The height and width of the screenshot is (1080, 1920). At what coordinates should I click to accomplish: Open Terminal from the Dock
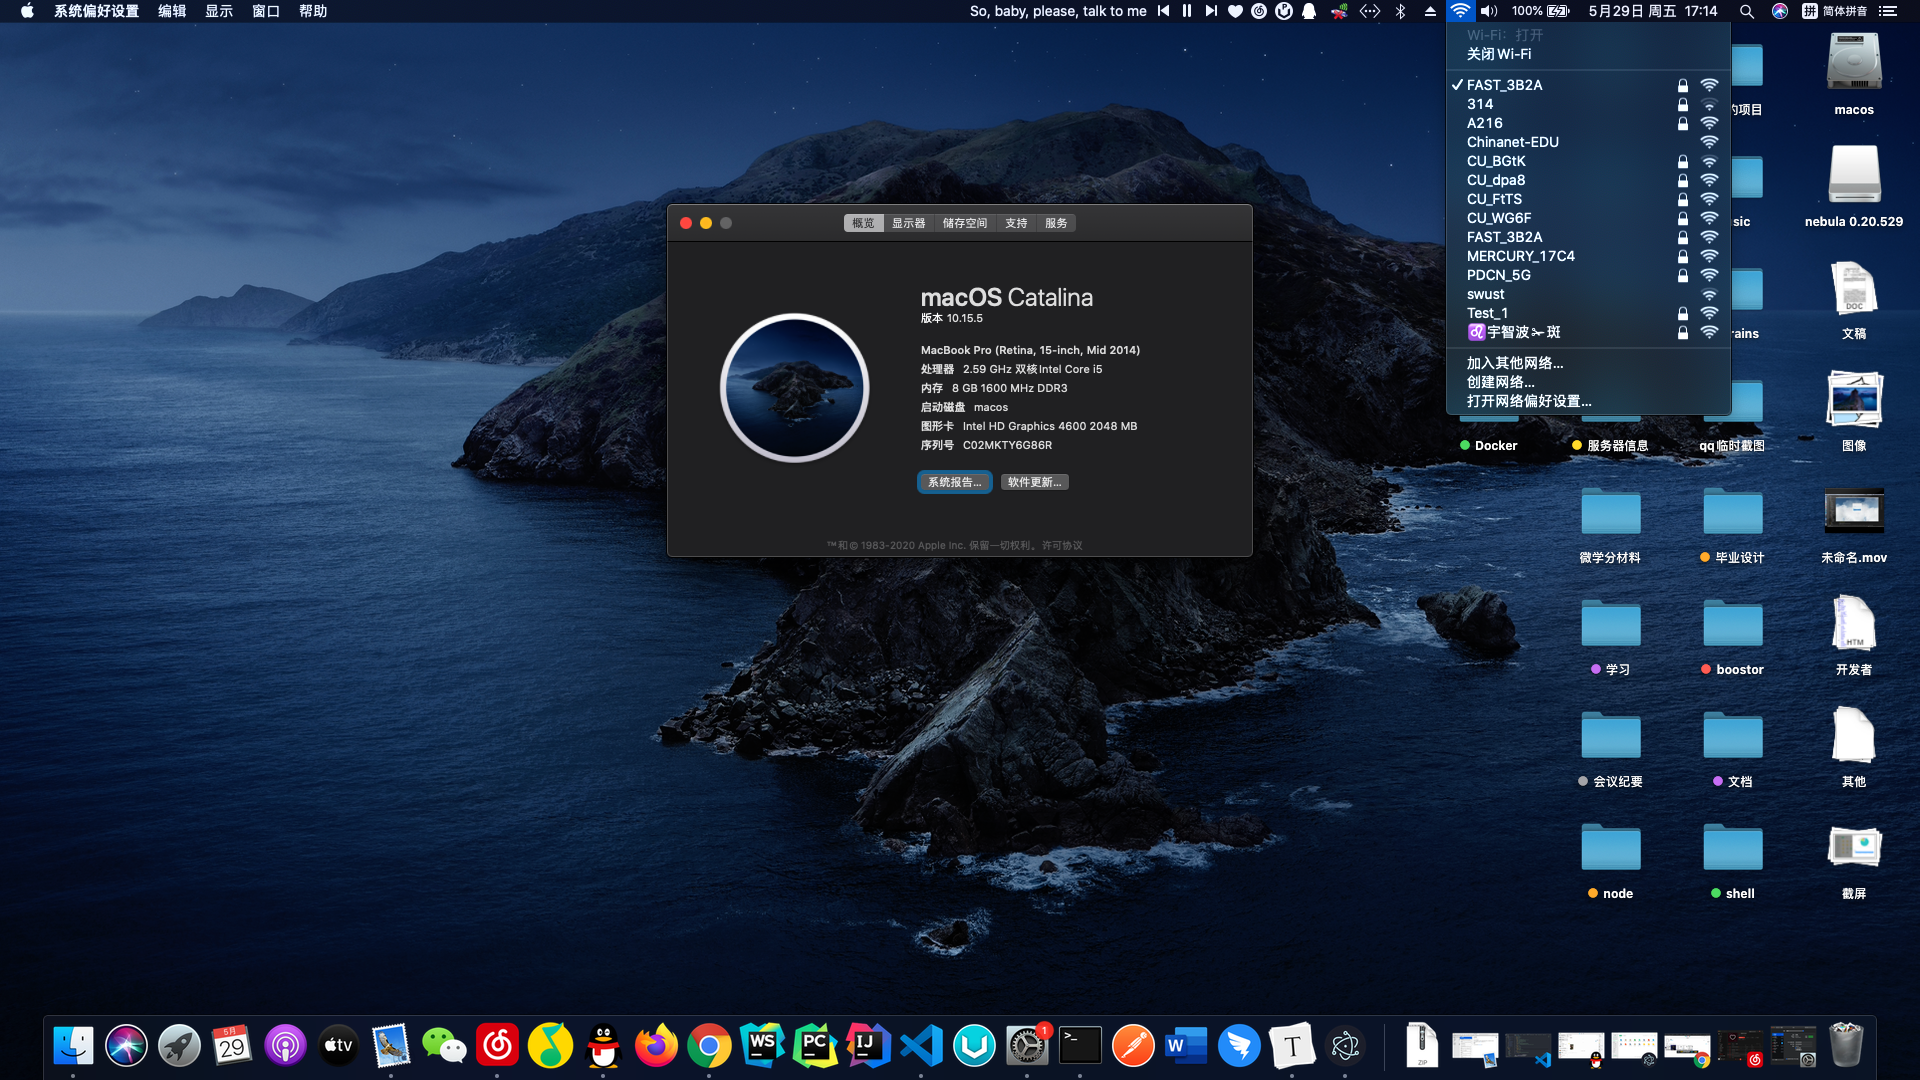(x=1080, y=1046)
